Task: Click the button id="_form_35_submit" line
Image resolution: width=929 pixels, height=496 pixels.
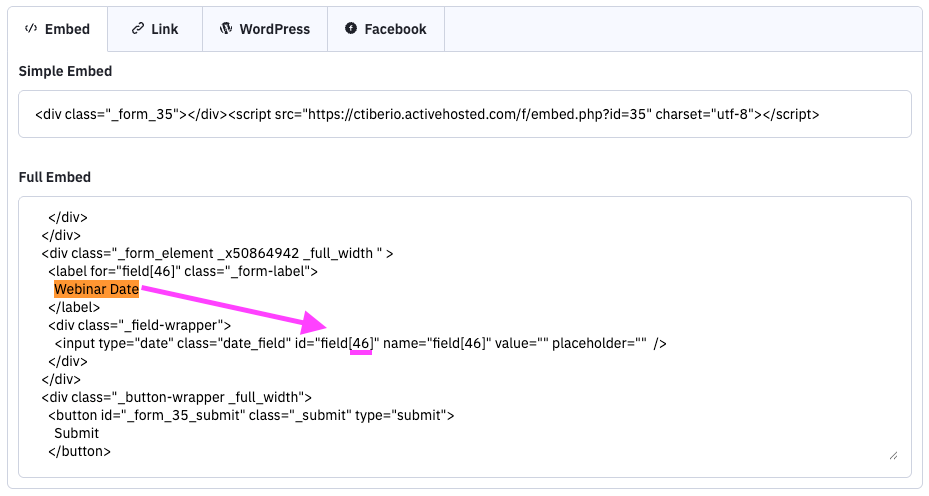Action: 251,415
